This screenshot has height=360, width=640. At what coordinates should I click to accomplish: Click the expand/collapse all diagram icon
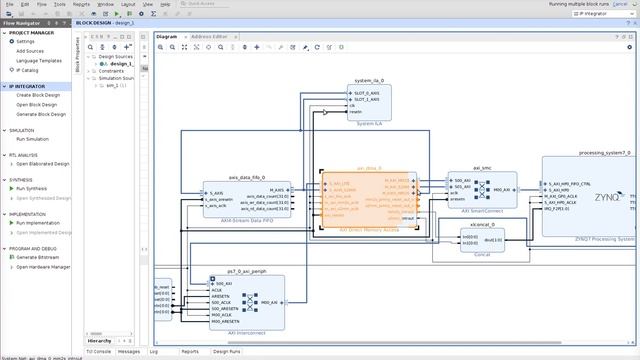[x=244, y=47]
